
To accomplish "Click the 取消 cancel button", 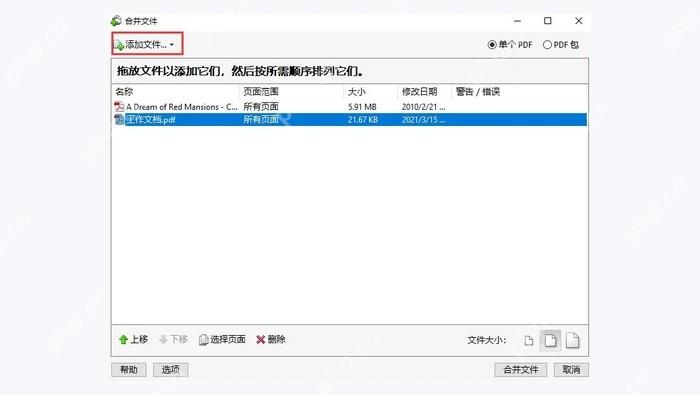I will point(571,370).
